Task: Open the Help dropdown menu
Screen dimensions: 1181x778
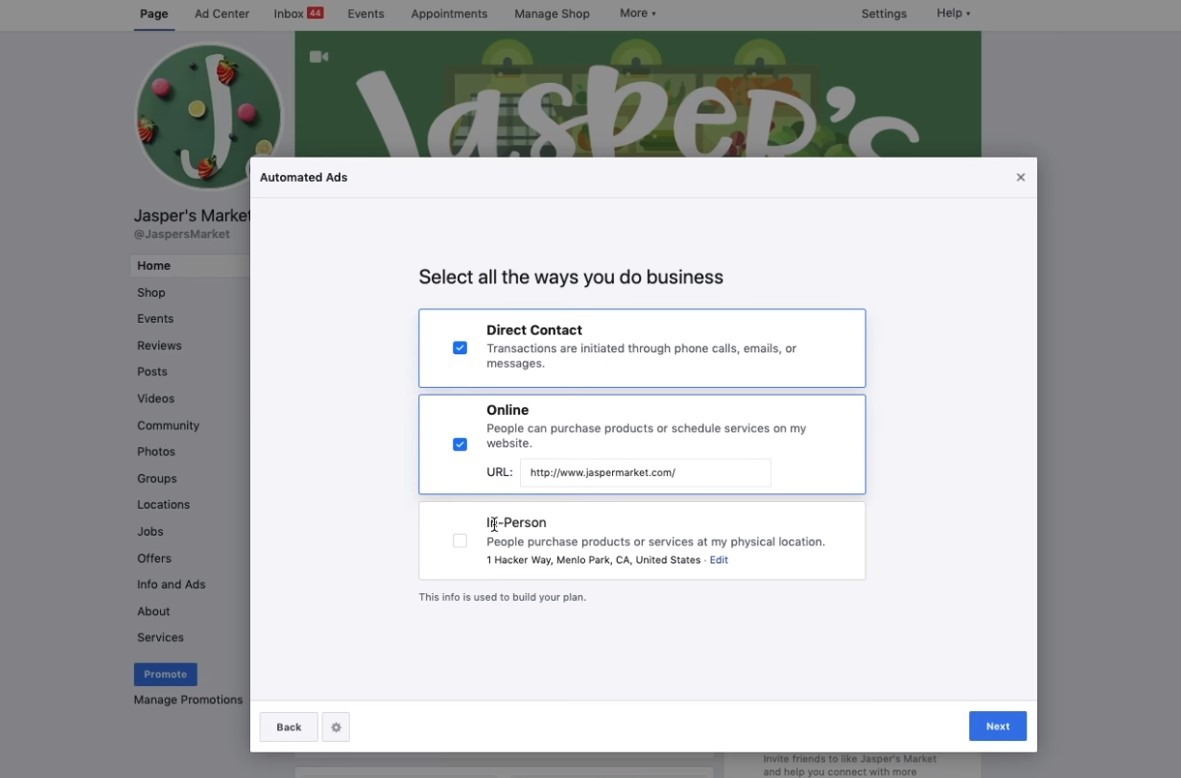Action: click(x=953, y=13)
